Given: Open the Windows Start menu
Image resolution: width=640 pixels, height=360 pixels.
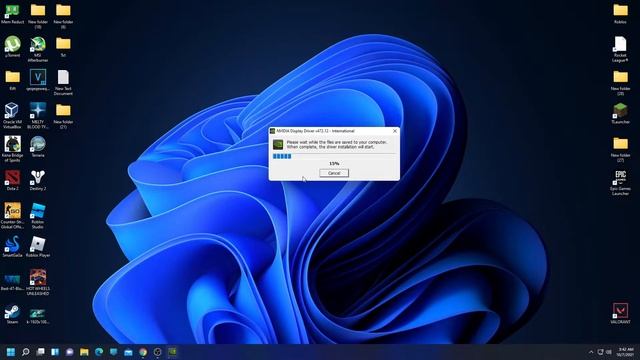Looking at the screenshot, I should click(11, 352).
